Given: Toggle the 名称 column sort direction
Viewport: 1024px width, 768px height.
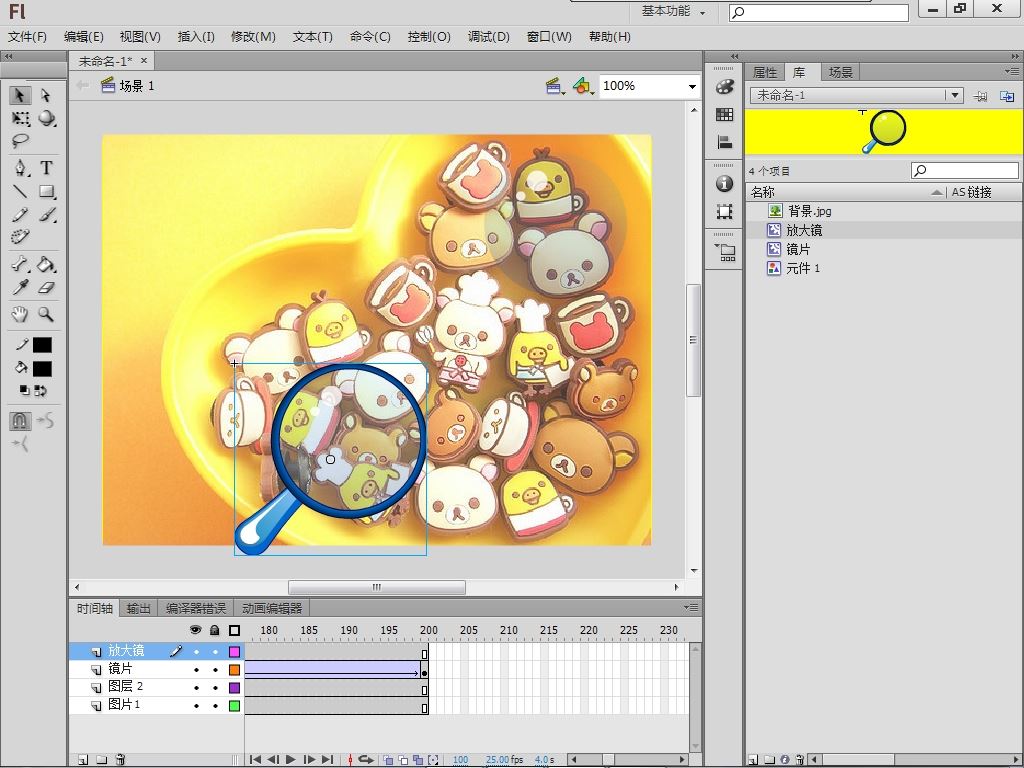Looking at the screenshot, I should pyautogui.click(x=936, y=192).
